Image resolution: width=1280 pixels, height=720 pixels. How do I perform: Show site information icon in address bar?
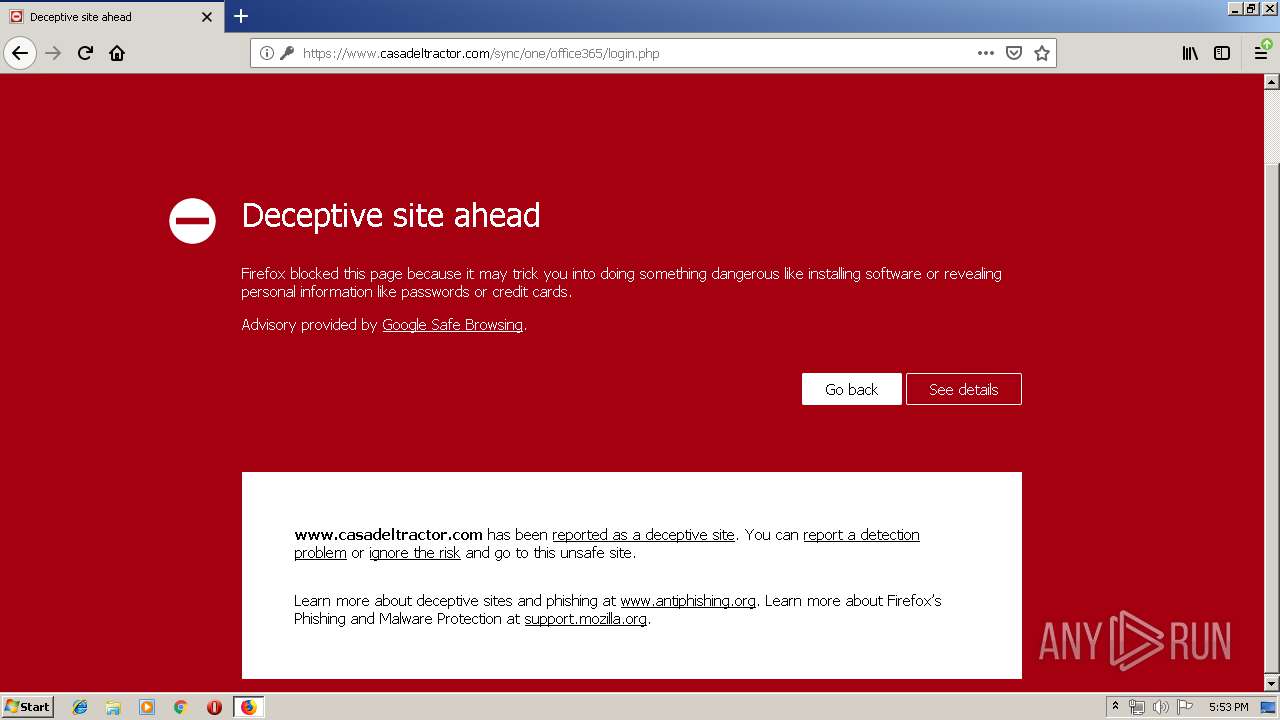point(267,53)
